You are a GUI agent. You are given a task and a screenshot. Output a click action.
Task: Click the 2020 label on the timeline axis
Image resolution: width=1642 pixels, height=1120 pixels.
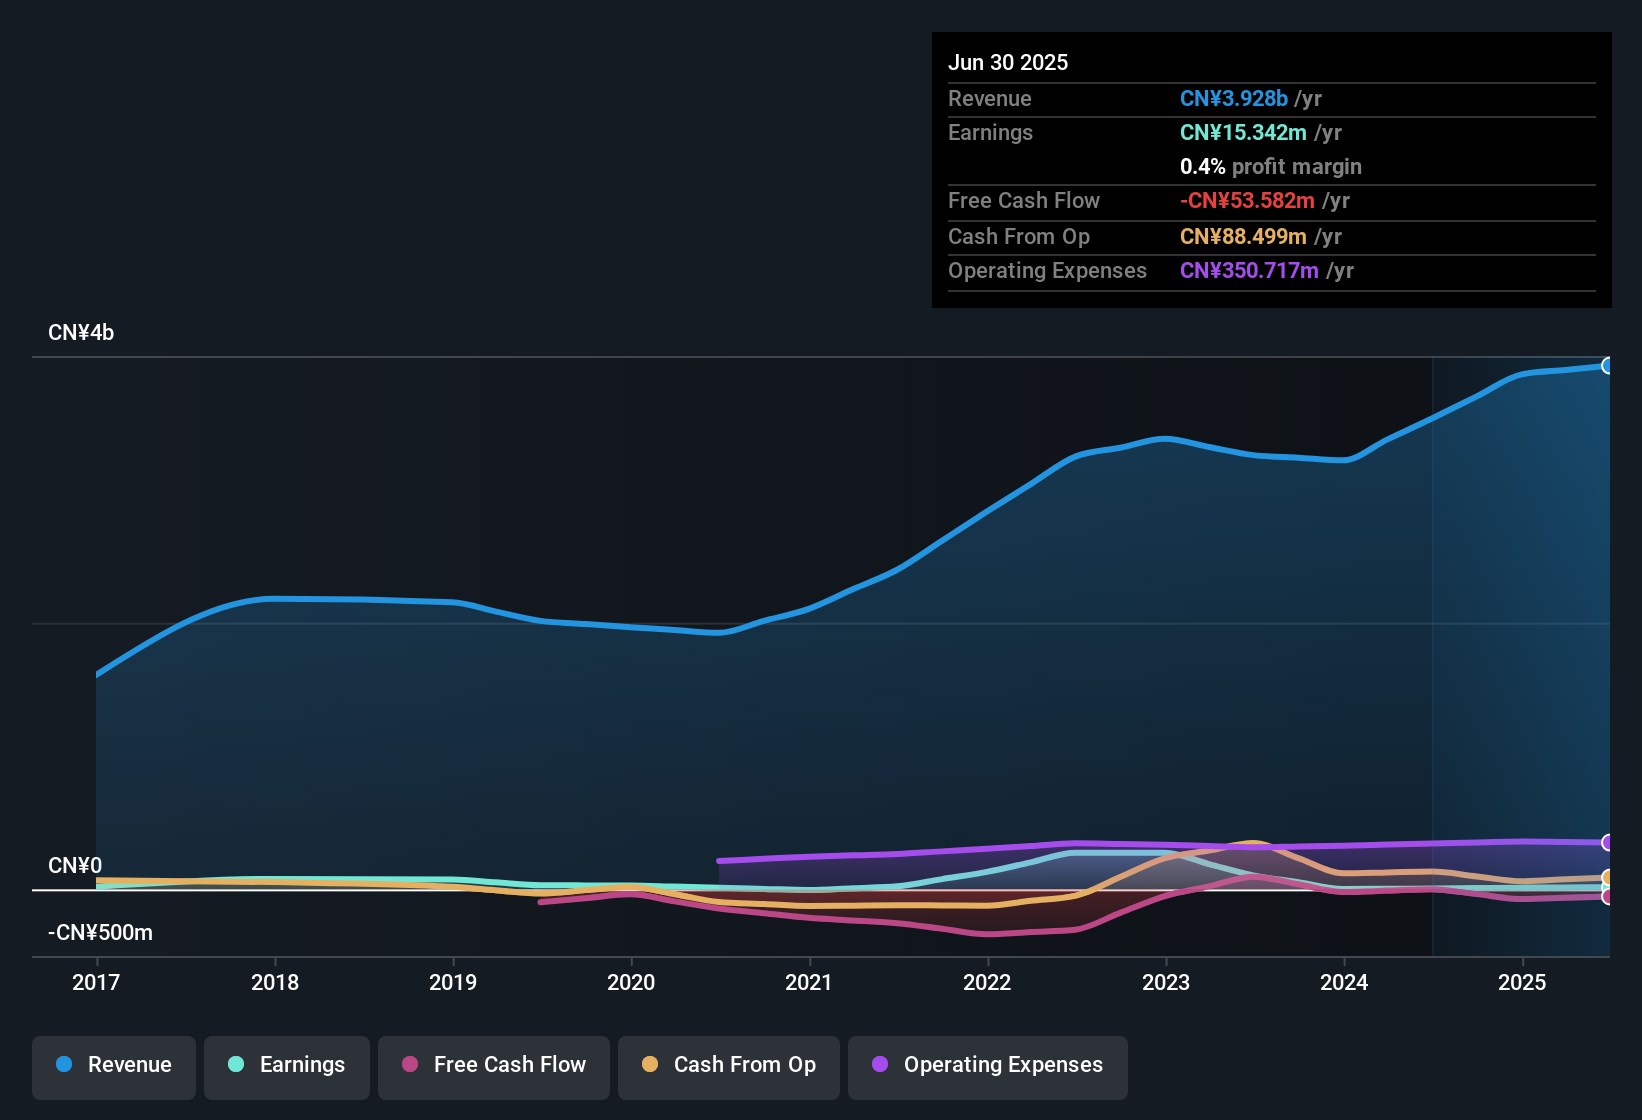tap(632, 983)
